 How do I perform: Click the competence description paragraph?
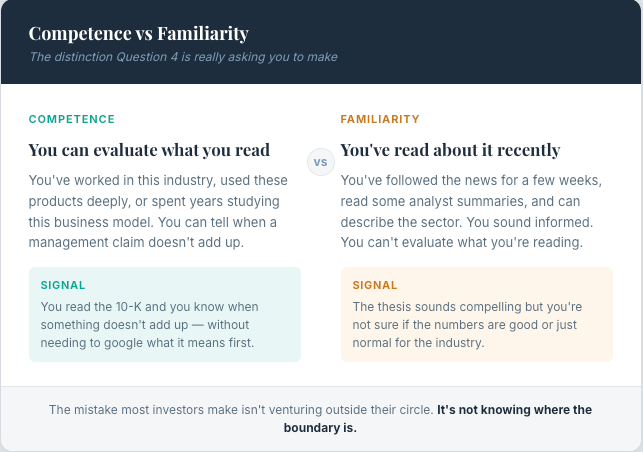(x=159, y=211)
